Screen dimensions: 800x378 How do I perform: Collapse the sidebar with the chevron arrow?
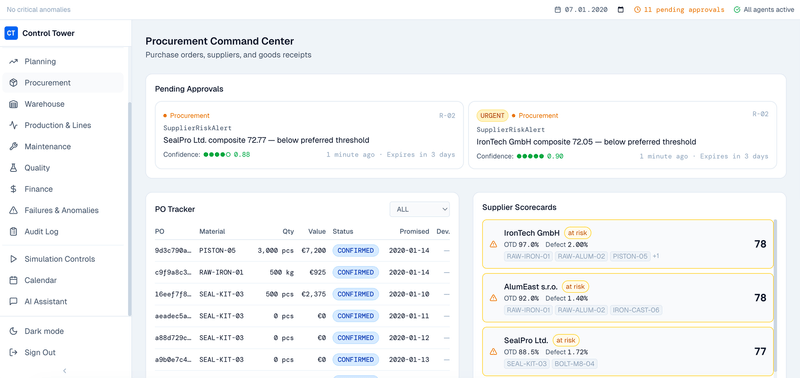[65, 371]
